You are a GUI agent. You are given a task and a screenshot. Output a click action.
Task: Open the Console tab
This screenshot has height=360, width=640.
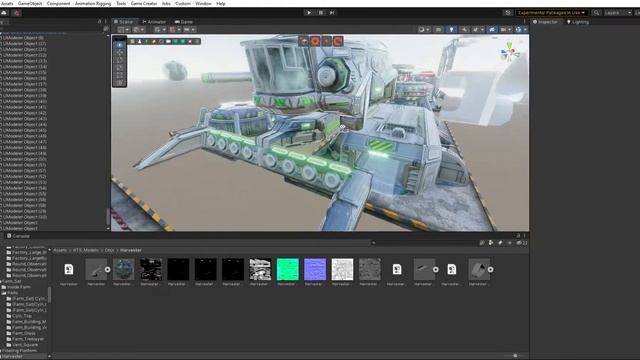click(18, 236)
